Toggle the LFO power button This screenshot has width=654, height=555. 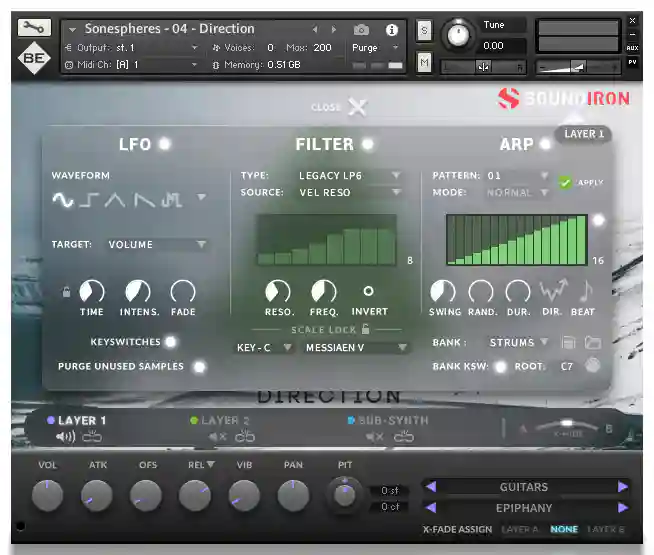(x=165, y=144)
